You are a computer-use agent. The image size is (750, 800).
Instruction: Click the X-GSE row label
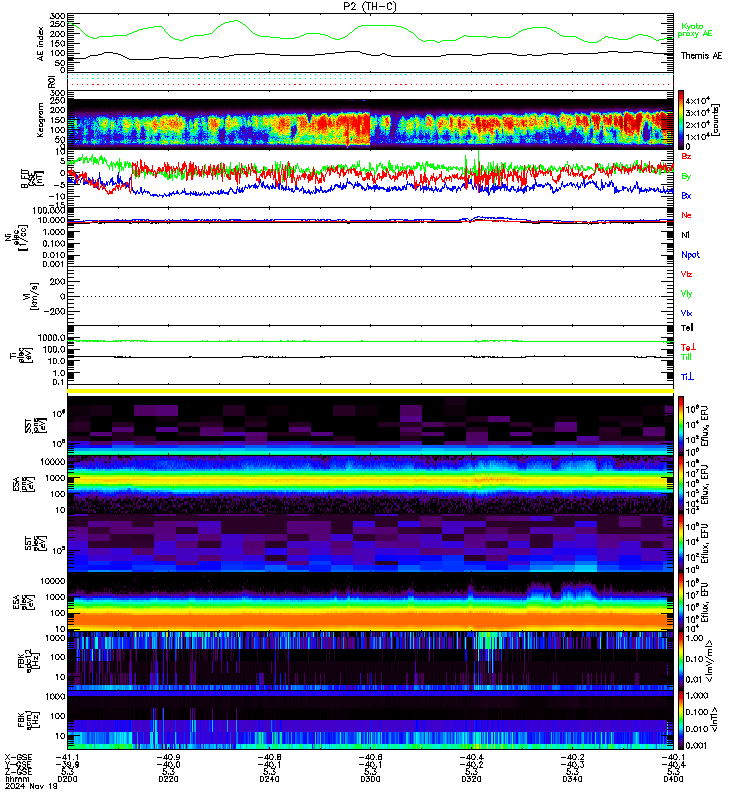(18, 758)
